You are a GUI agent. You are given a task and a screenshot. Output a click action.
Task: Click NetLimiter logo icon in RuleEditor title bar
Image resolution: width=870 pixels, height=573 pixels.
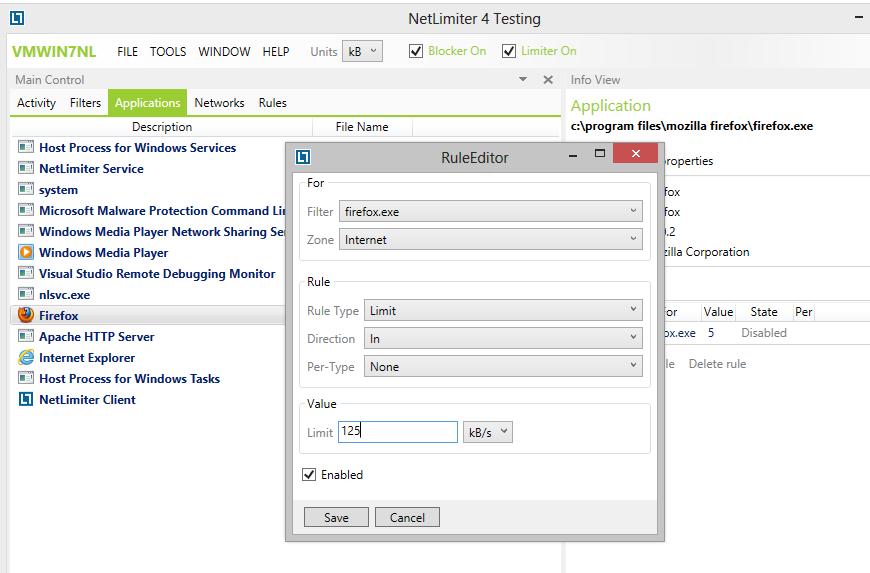coord(303,157)
